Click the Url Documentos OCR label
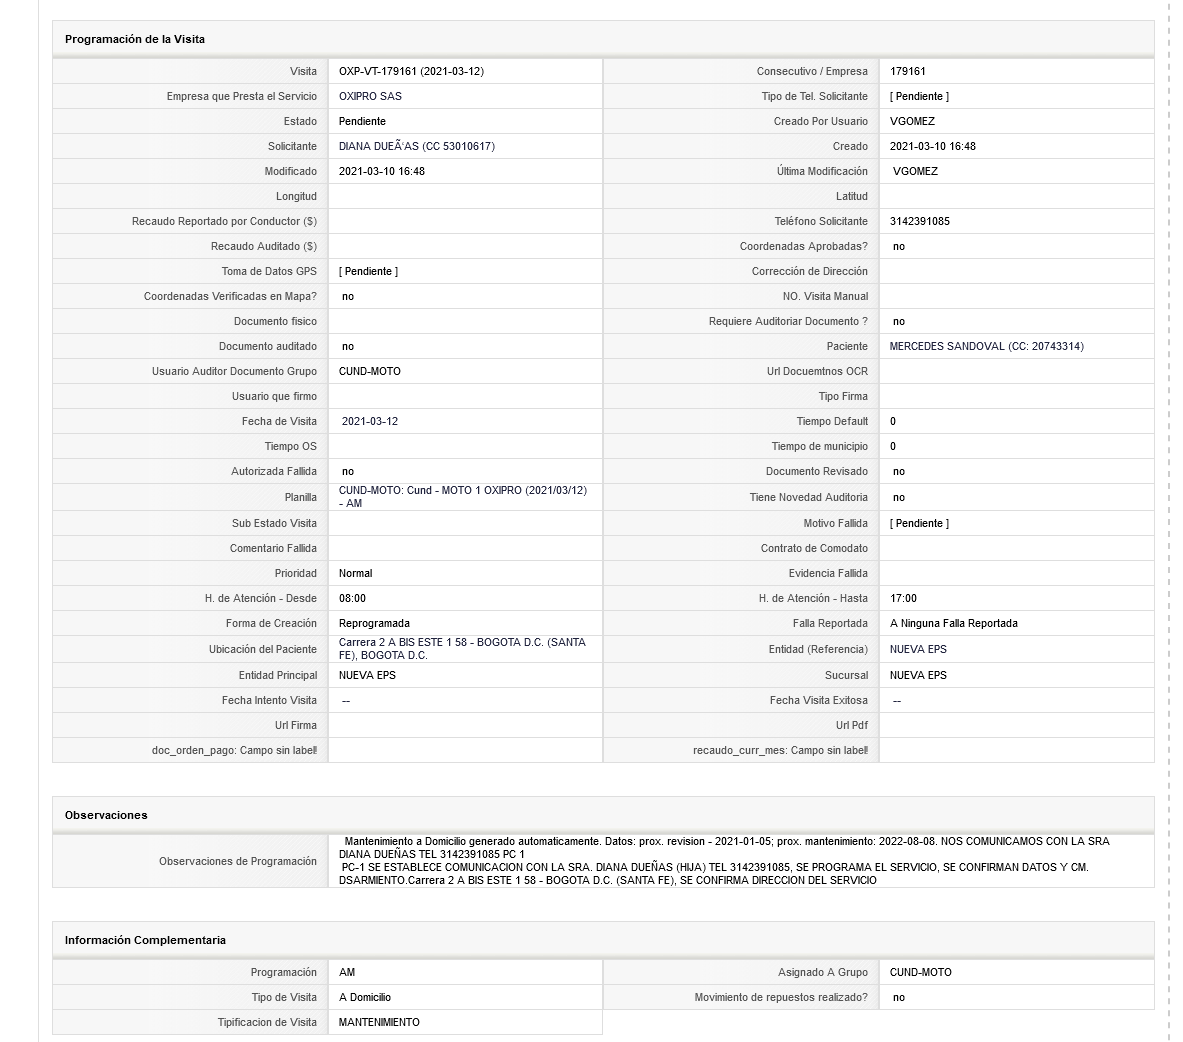The width and height of the screenshot is (1183, 1042). (817, 371)
